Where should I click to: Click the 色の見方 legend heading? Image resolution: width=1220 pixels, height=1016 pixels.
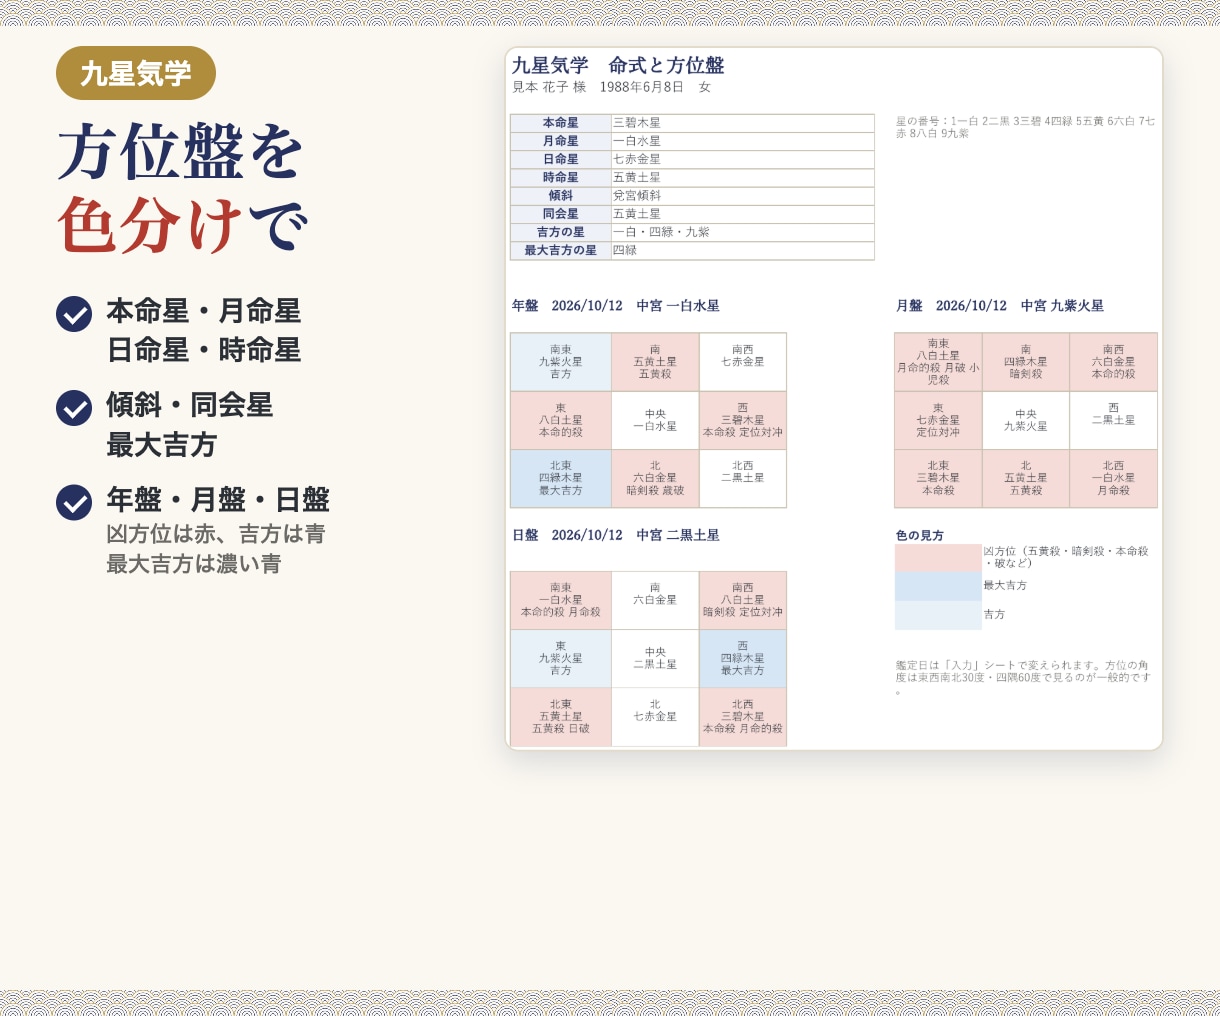920,536
